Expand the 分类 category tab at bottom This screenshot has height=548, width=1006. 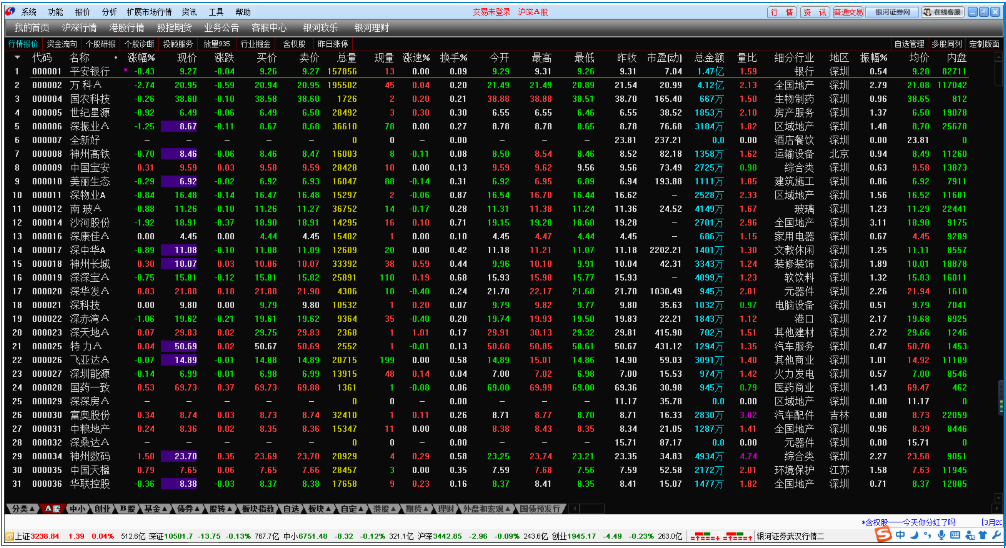pyautogui.click(x=21, y=508)
